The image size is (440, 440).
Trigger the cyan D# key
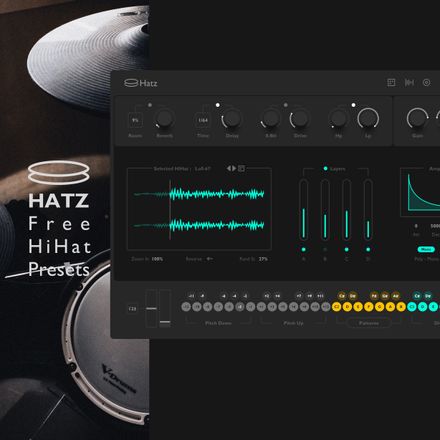428,296
